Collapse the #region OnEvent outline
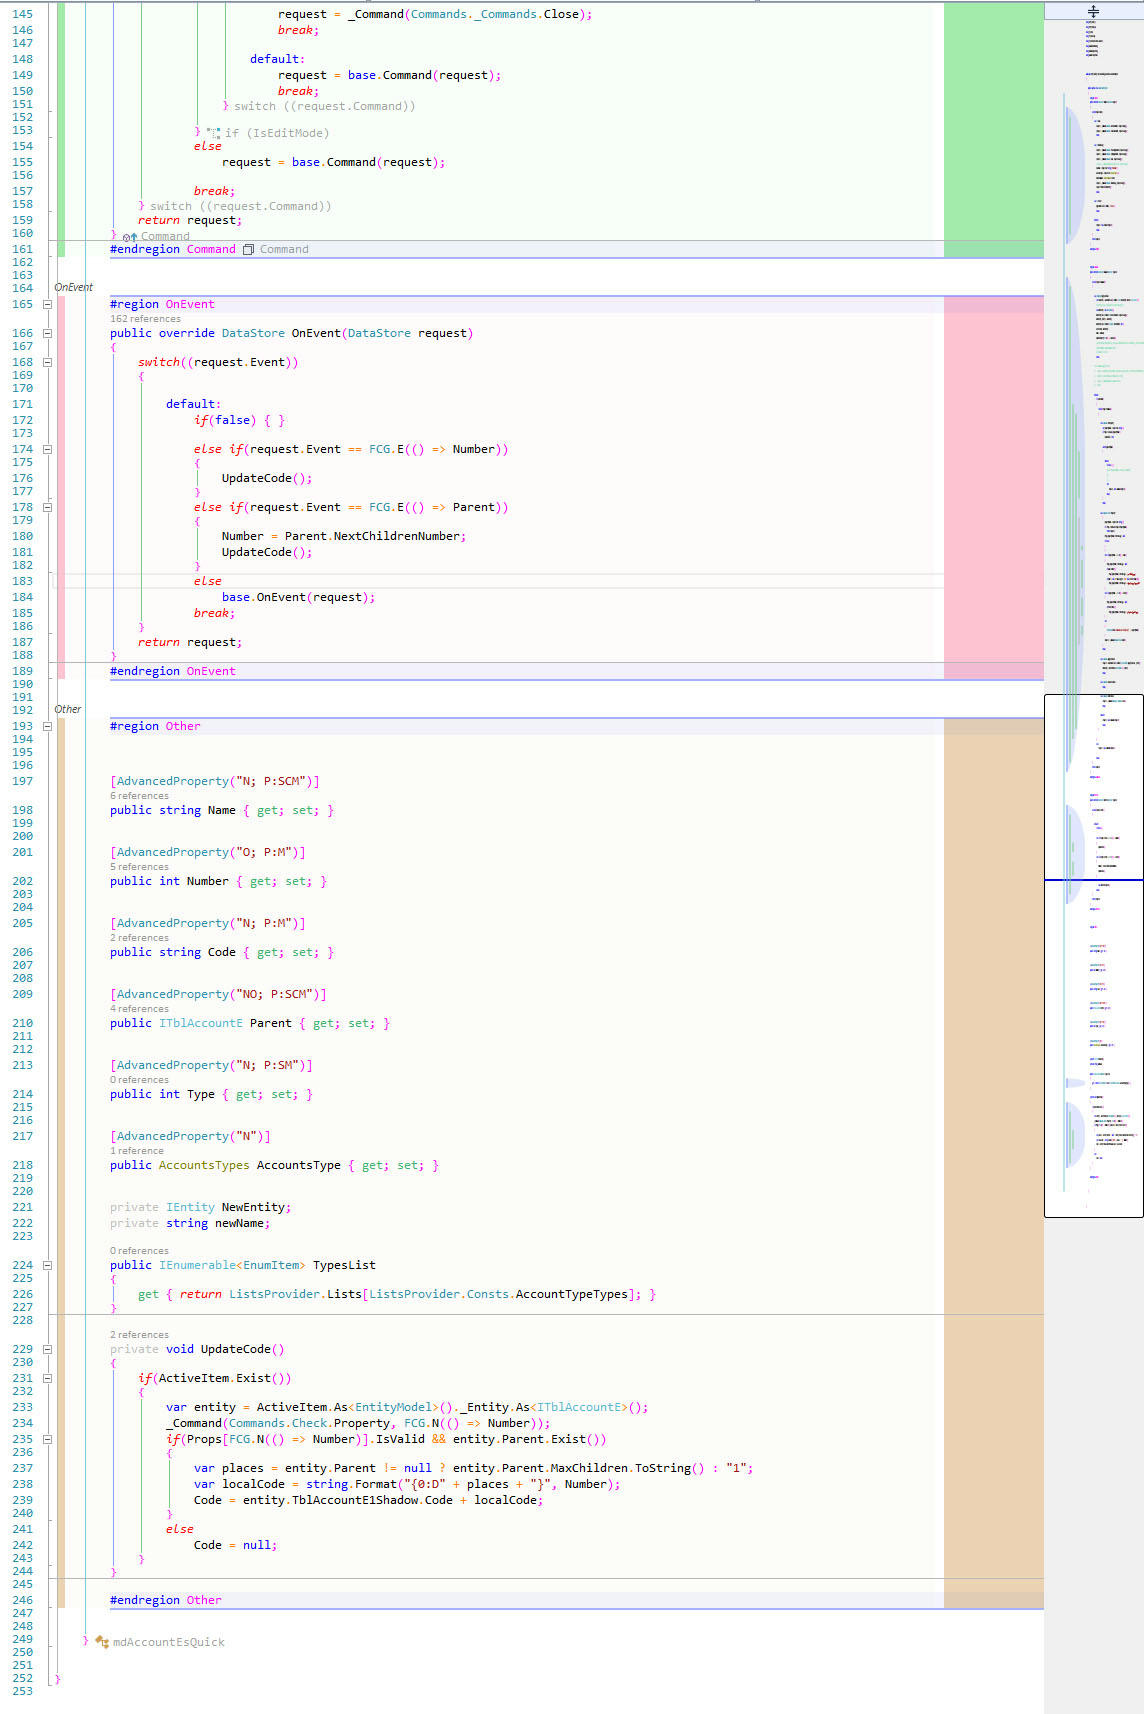Image resolution: width=1144 pixels, height=1714 pixels. click(47, 304)
